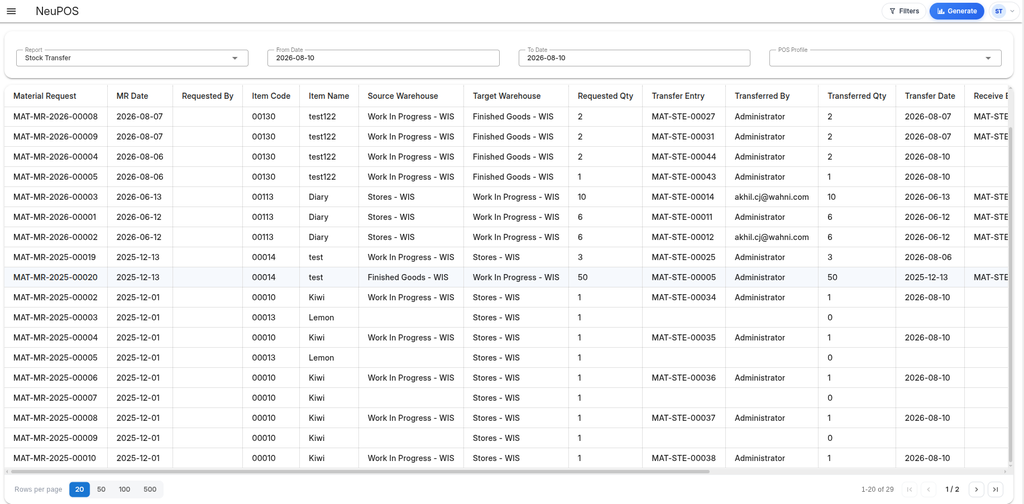Click transfer entry MAT-STE-00038
The image size is (1024, 504).
[683, 458]
